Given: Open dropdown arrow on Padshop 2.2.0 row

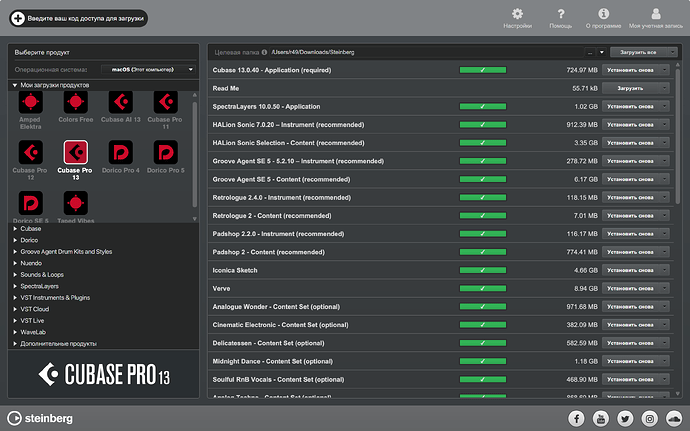Looking at the screenshot, I should coord(664,234).
